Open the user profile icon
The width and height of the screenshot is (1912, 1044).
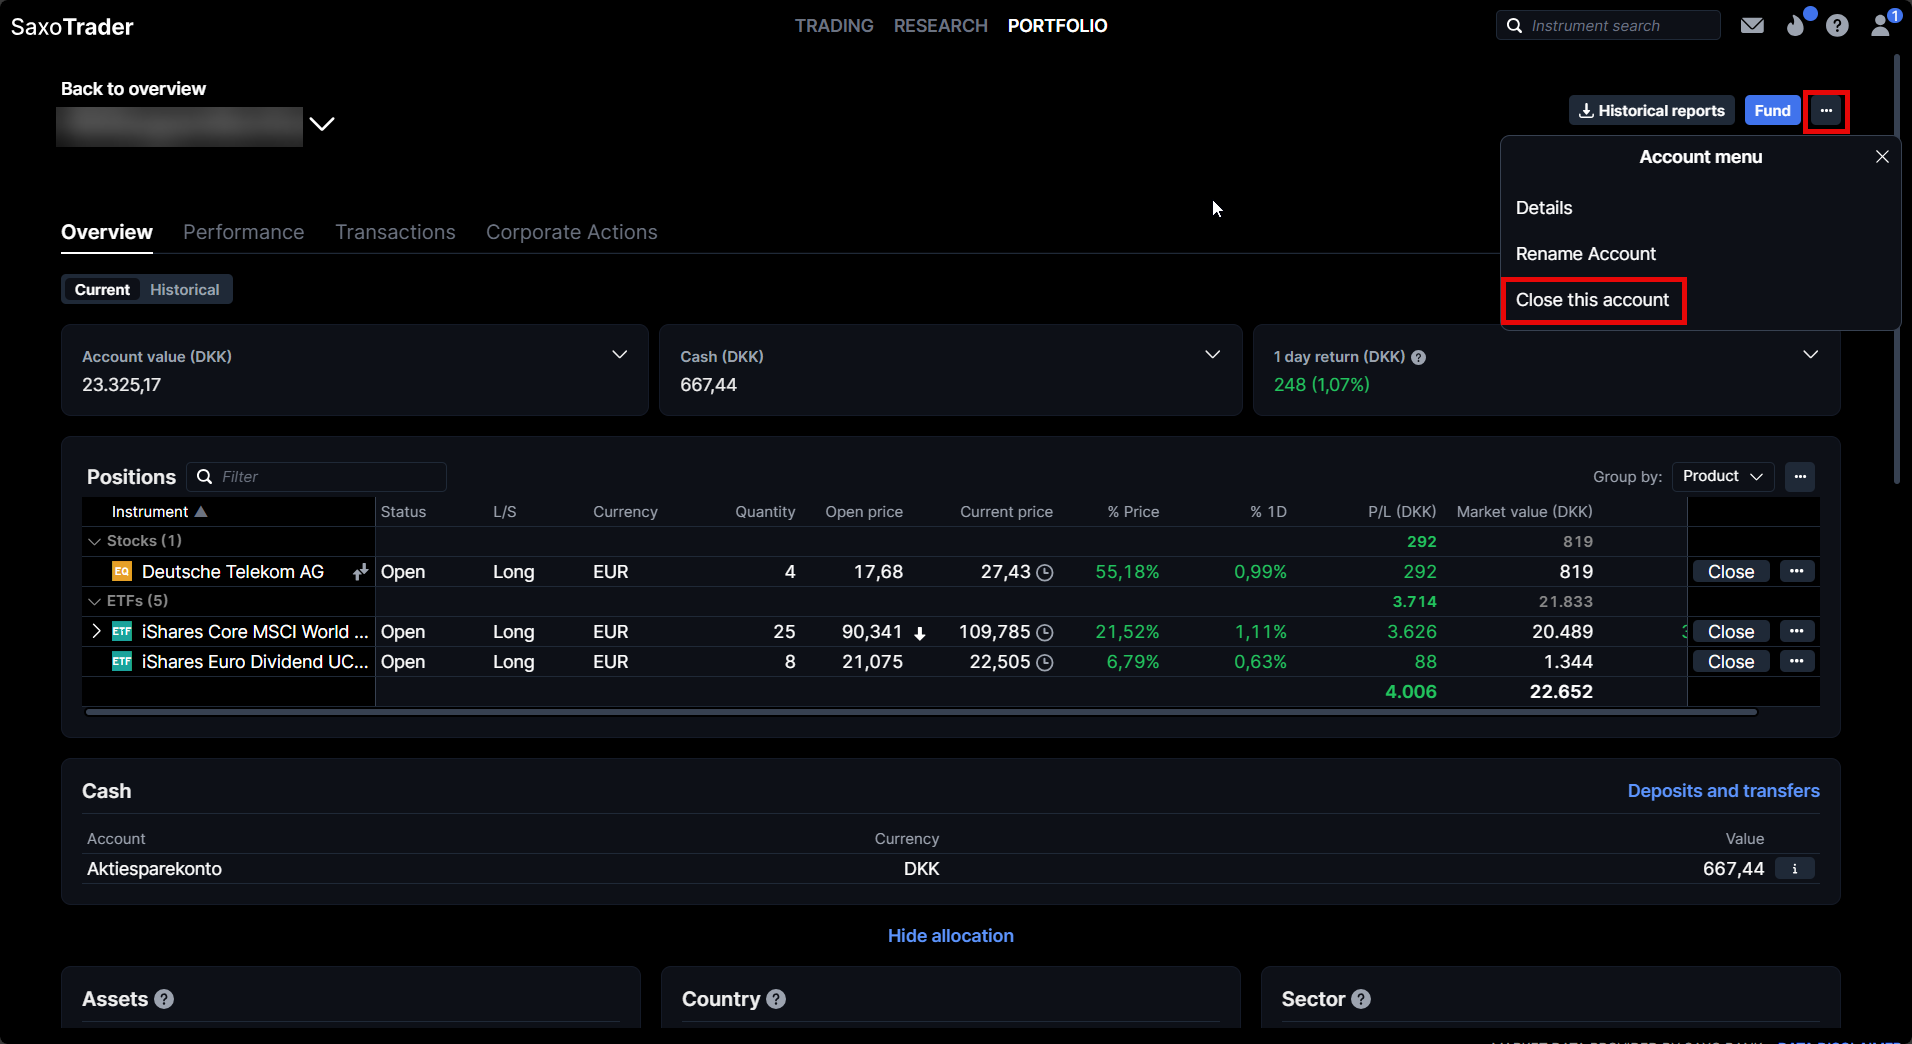click(1881, 26)
